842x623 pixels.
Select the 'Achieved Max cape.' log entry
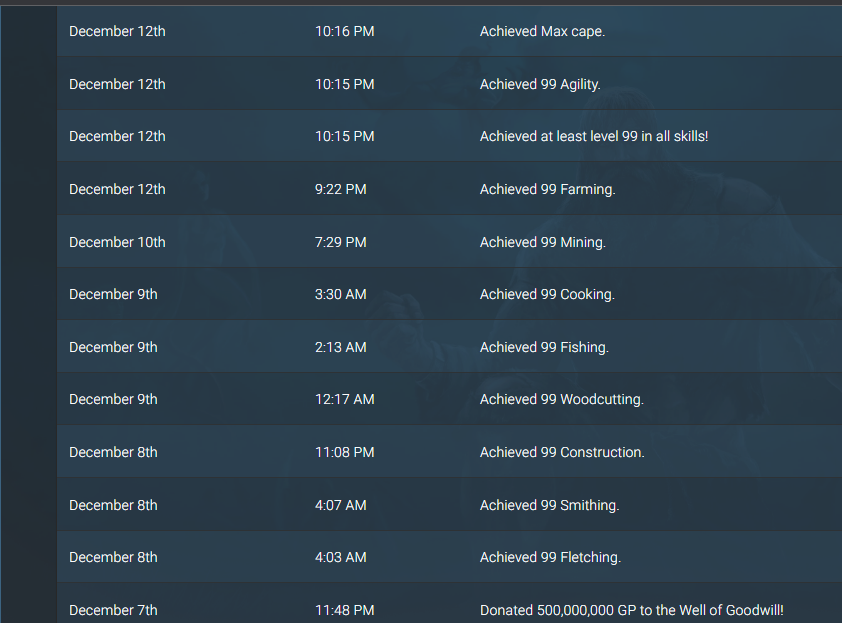click(449, 31)
